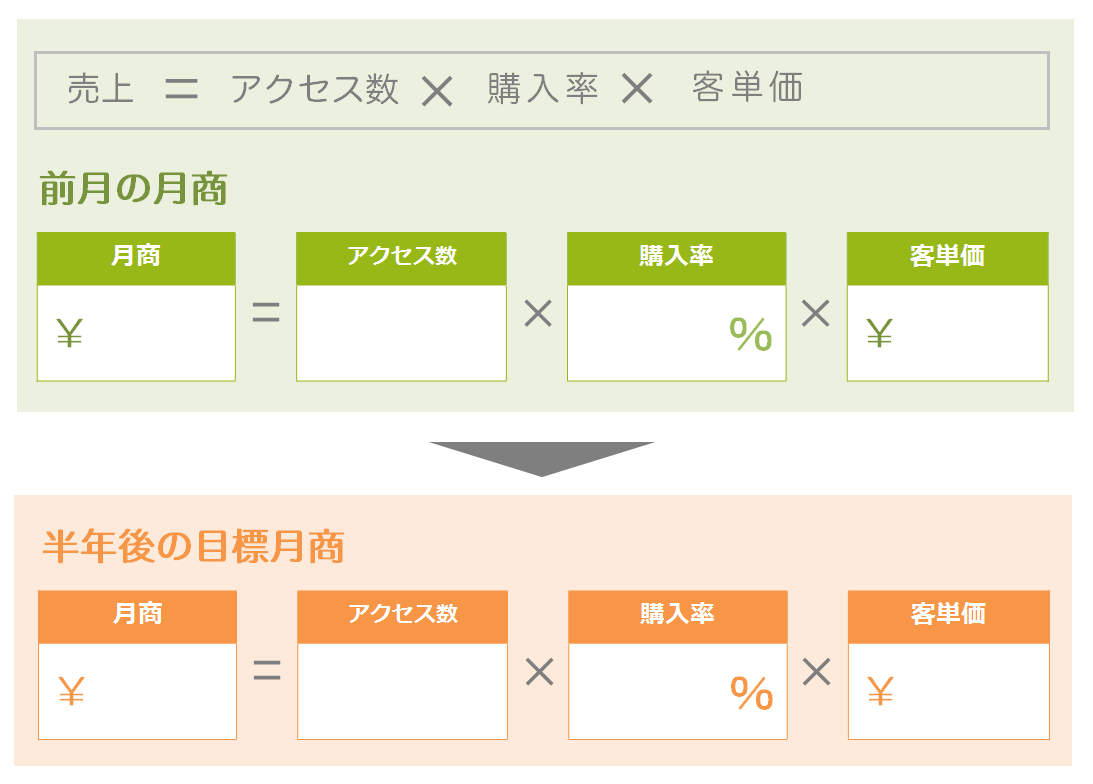
Task: Click the orange equals sign
Action: click(x=267, y=670)
